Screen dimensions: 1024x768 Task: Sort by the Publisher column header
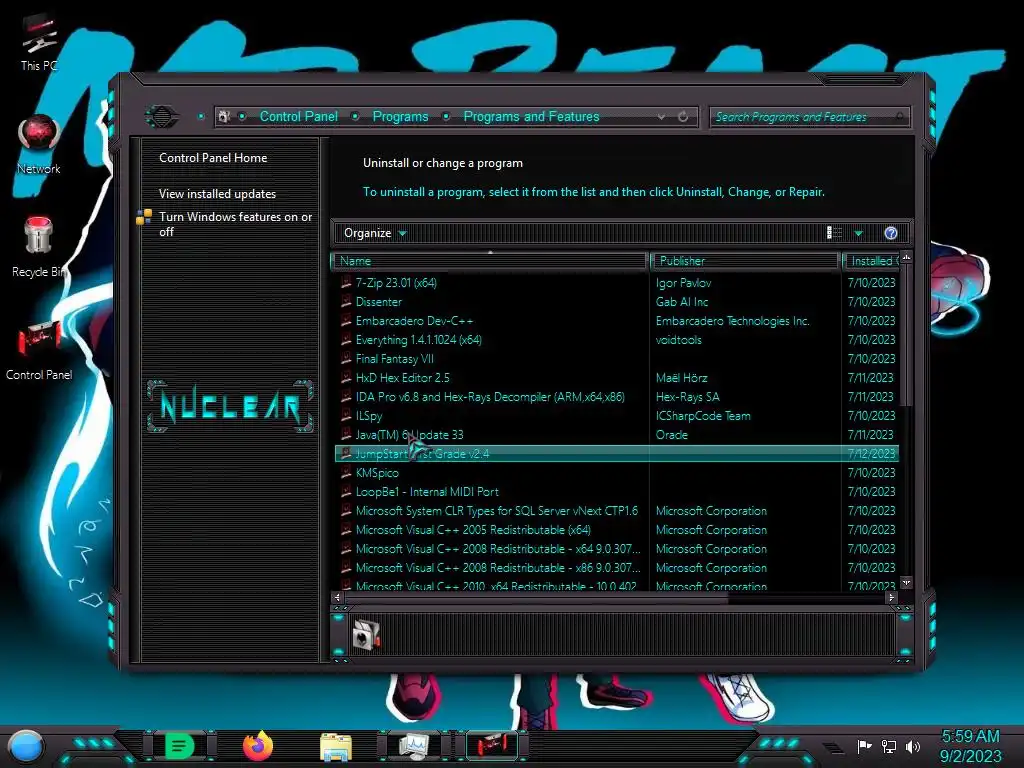pyautogui.click(x=744, y=261)
